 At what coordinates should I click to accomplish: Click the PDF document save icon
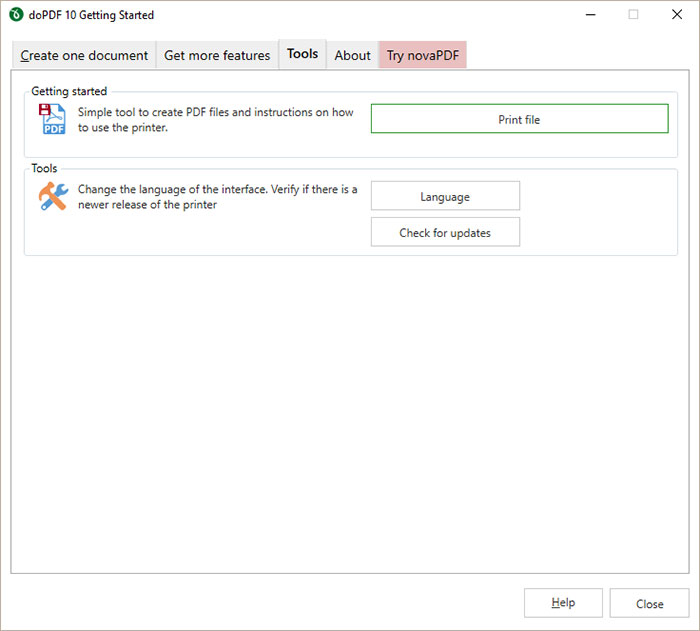[52, 119]
